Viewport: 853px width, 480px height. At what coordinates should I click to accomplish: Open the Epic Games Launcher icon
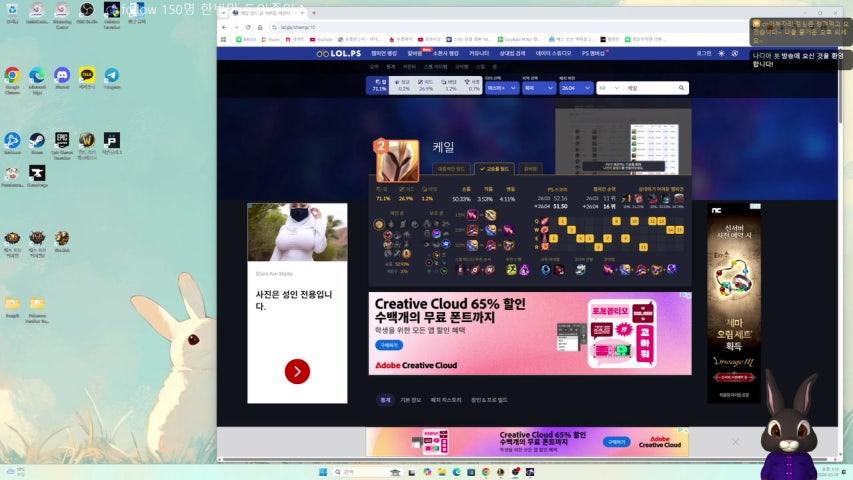(62, 141)
